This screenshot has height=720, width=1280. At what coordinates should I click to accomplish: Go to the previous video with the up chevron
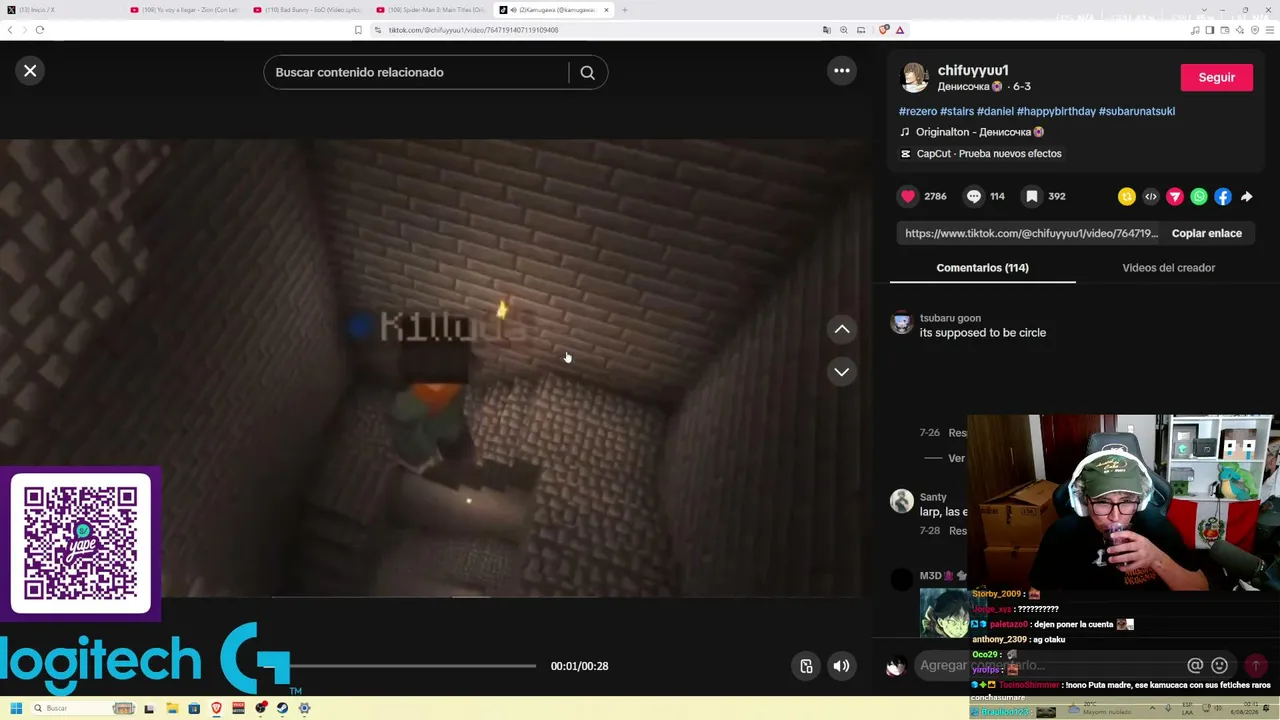pyautogui.click(x=842, y=329)
